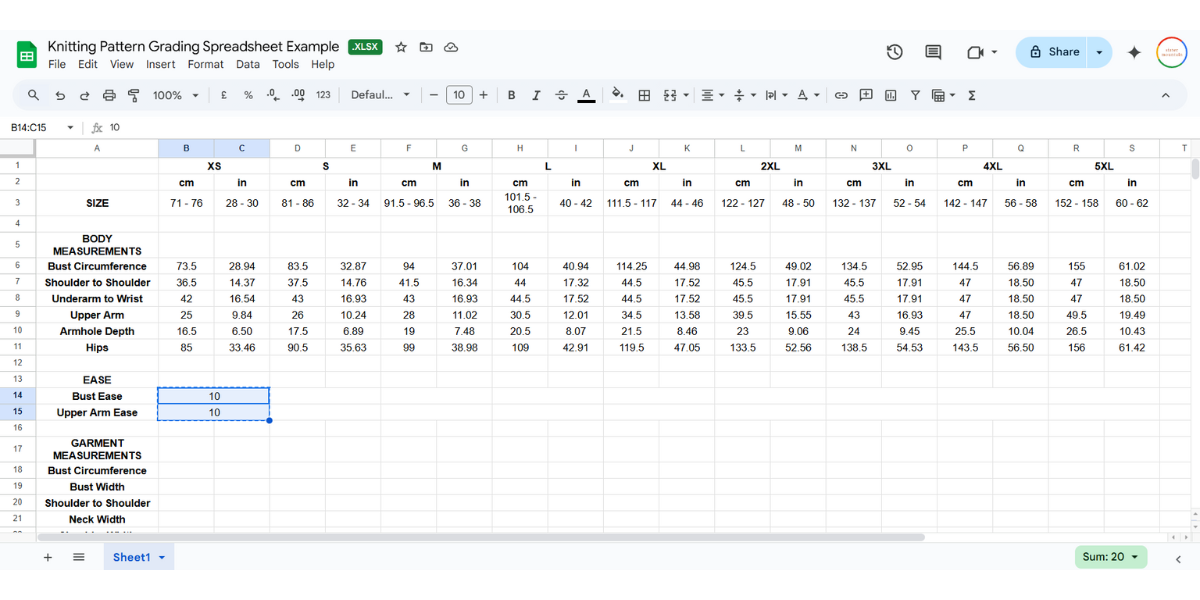This screenshot has height=600, width=1200.
Task: Insert a chart
Action: point(890,95)
